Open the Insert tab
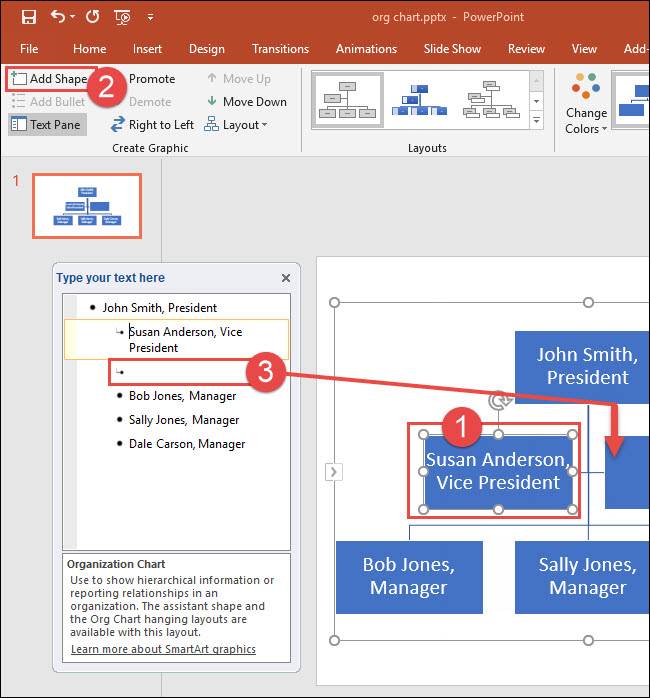 [x=147, y=49]
